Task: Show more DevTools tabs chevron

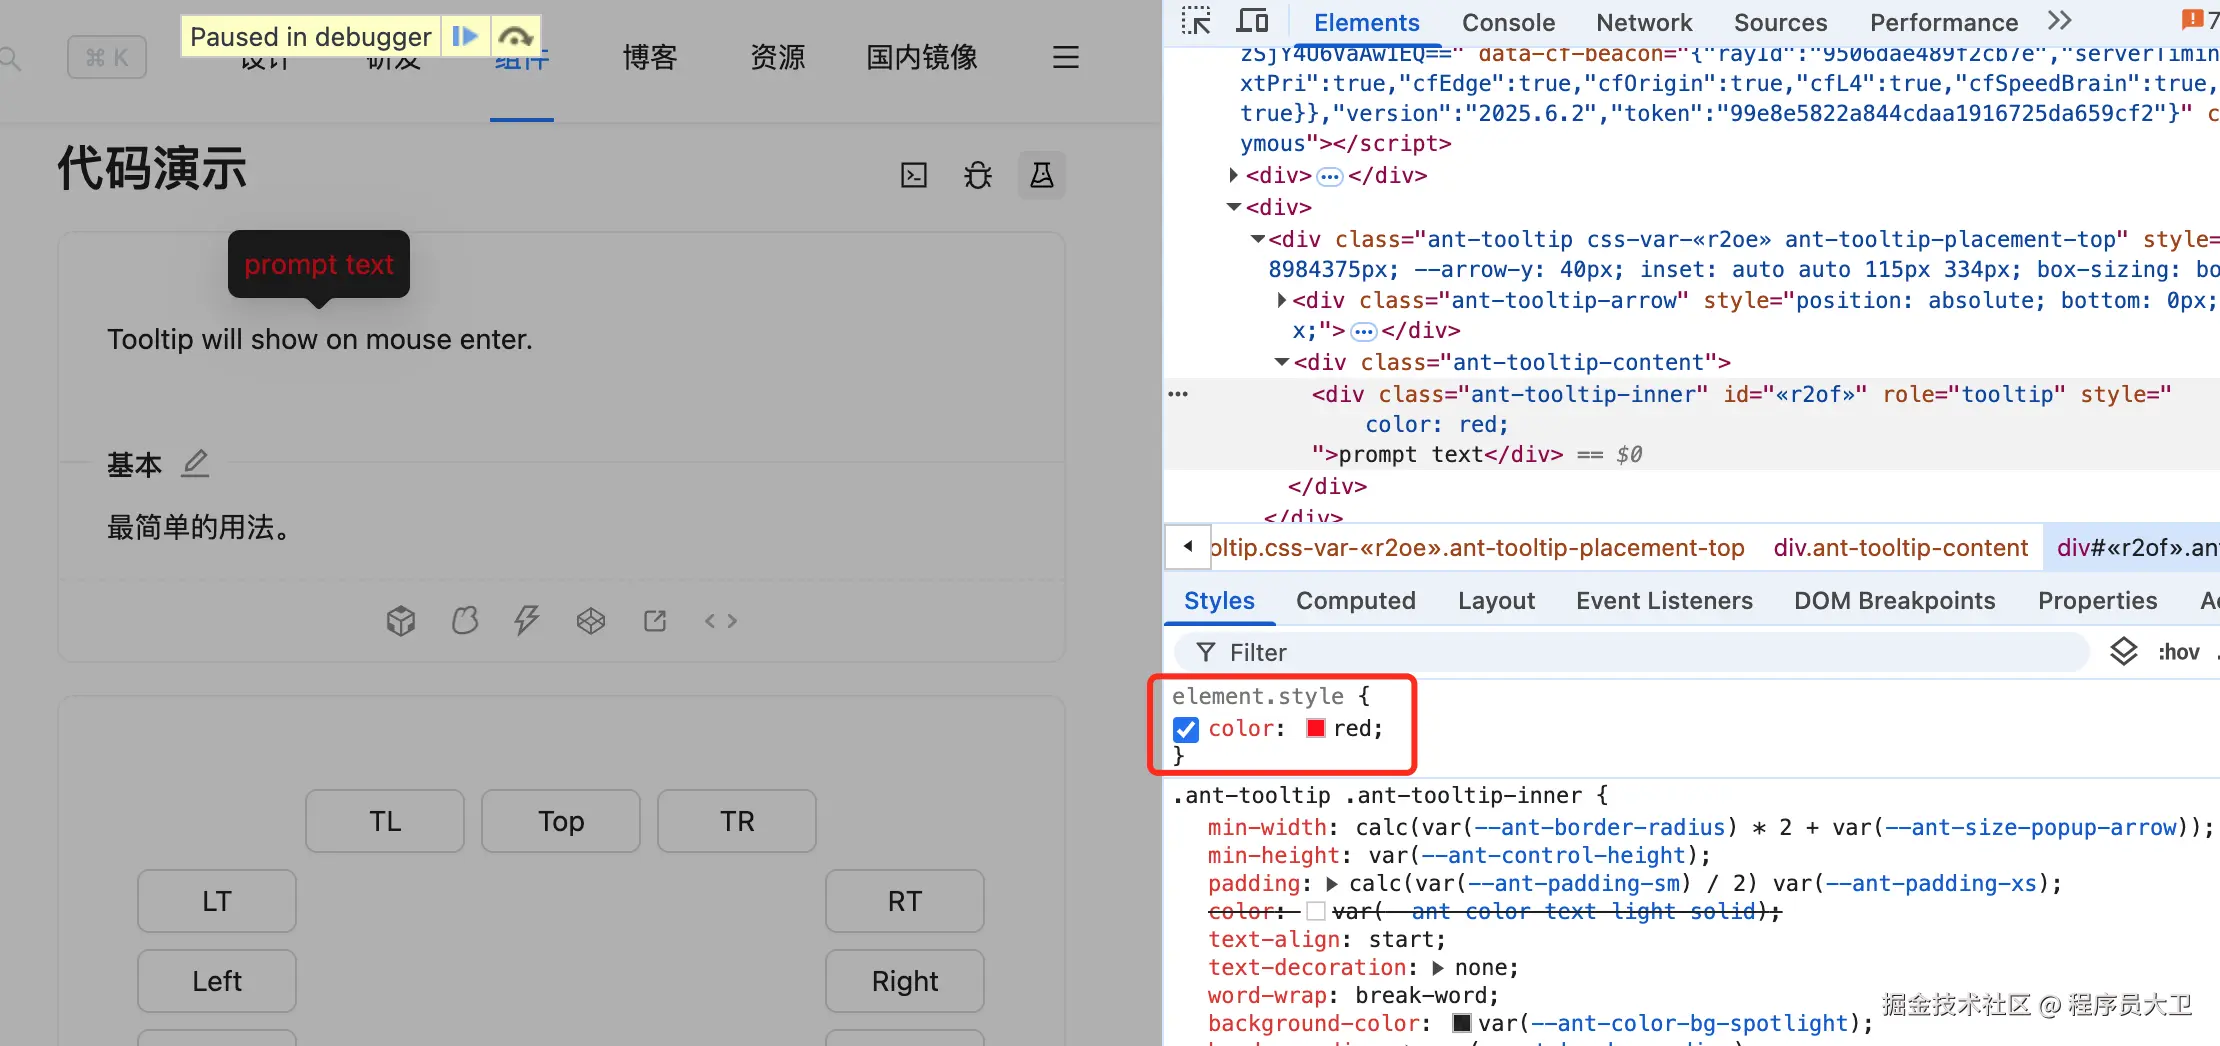Action: point(2059,21)
